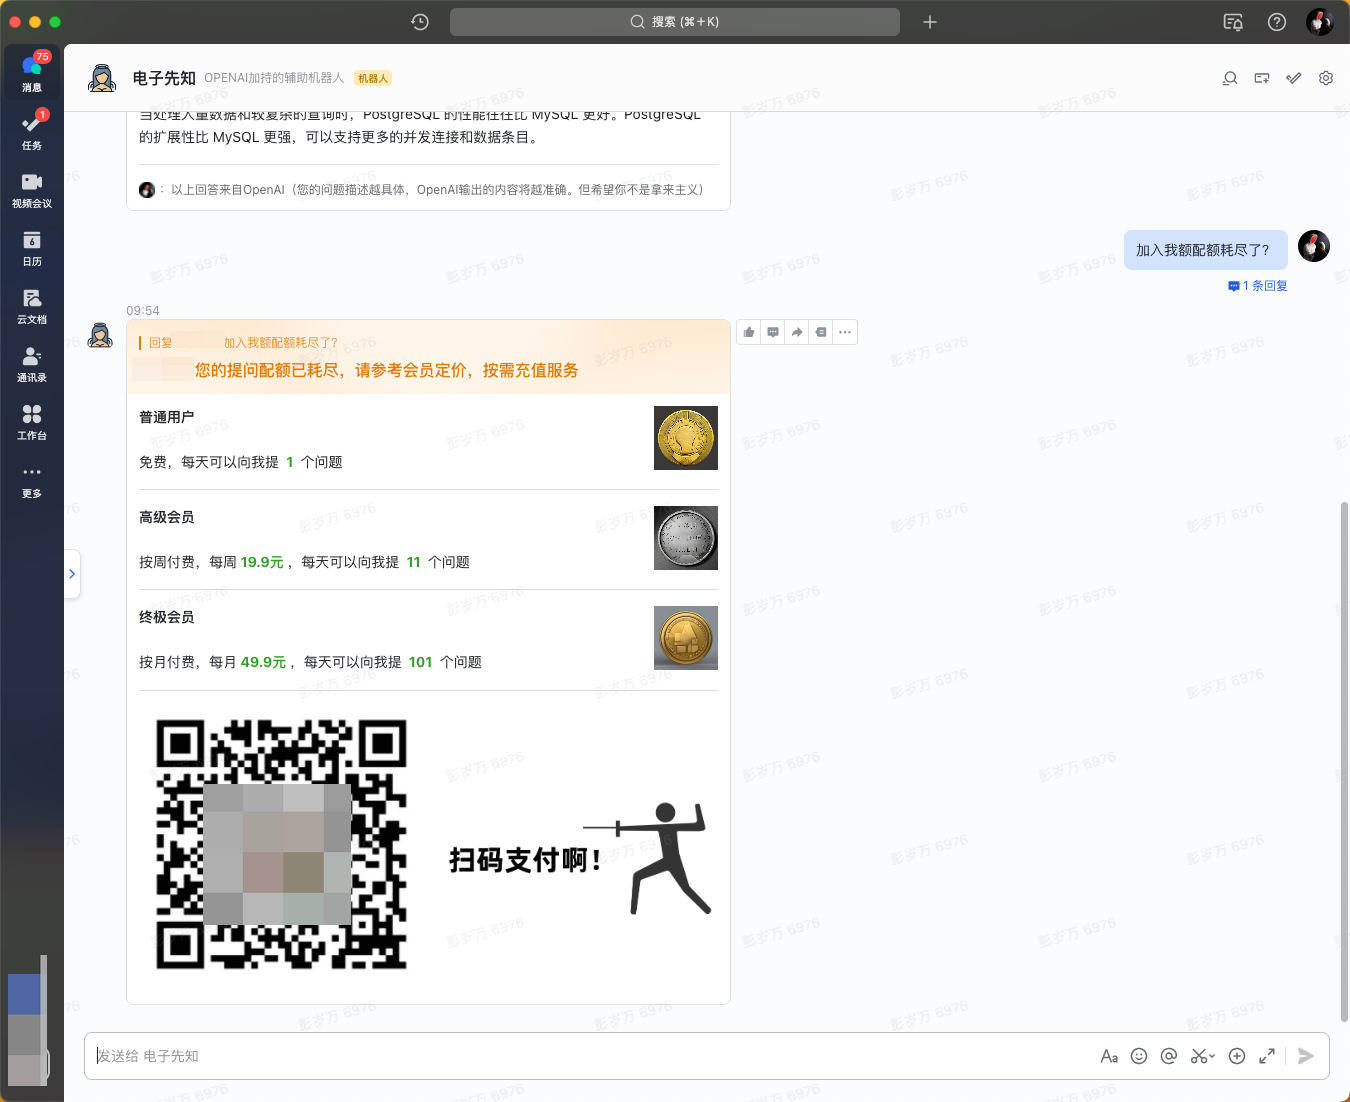Click the circled plus attachment icon

(1237, 1056)
